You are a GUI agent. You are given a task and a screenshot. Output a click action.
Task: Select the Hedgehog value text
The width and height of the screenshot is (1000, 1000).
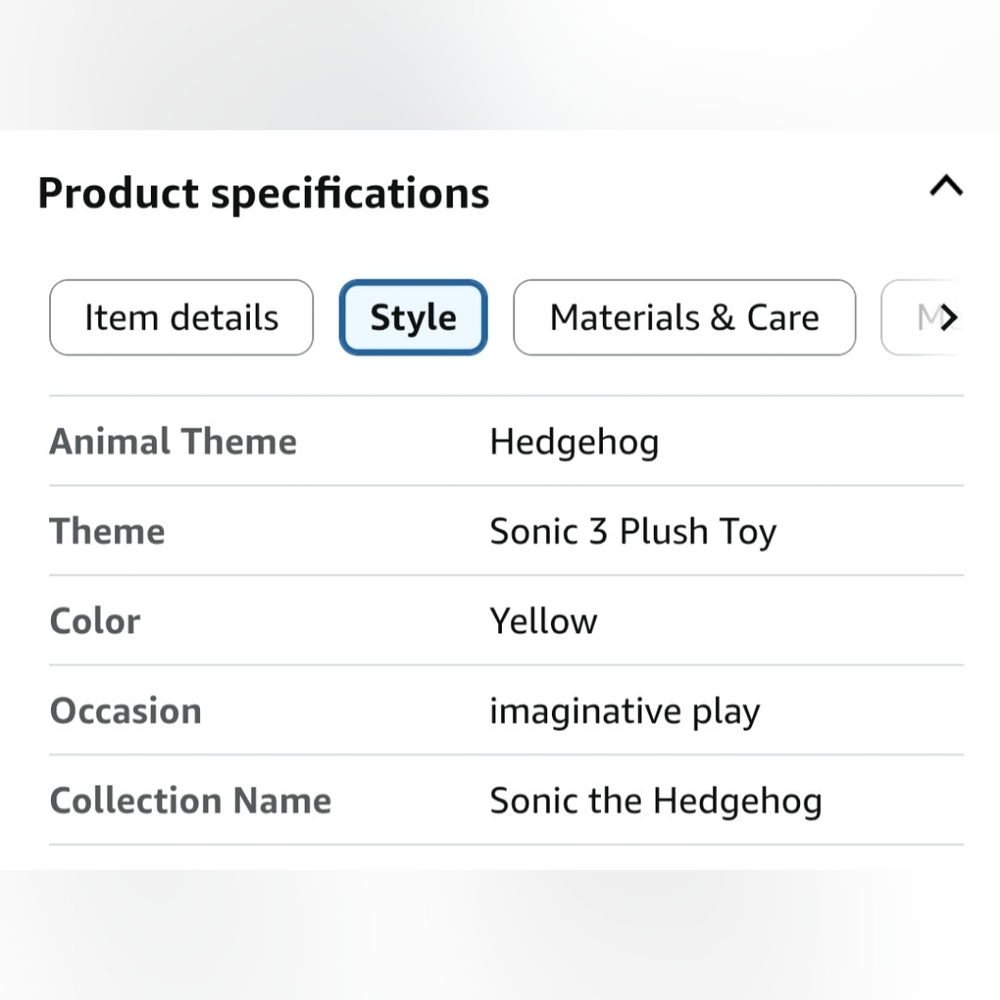(x=574, y=442)
